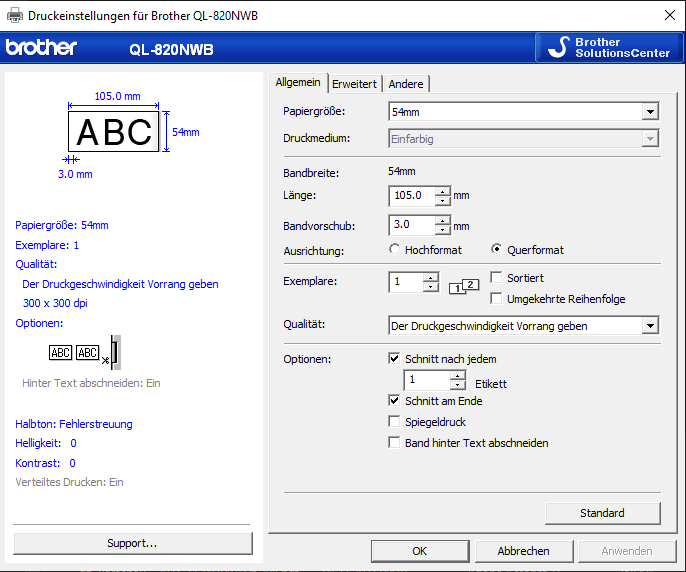
Task: Click the 'Helligkeit: 0' summary text
Action: click(x=46, y=443)
